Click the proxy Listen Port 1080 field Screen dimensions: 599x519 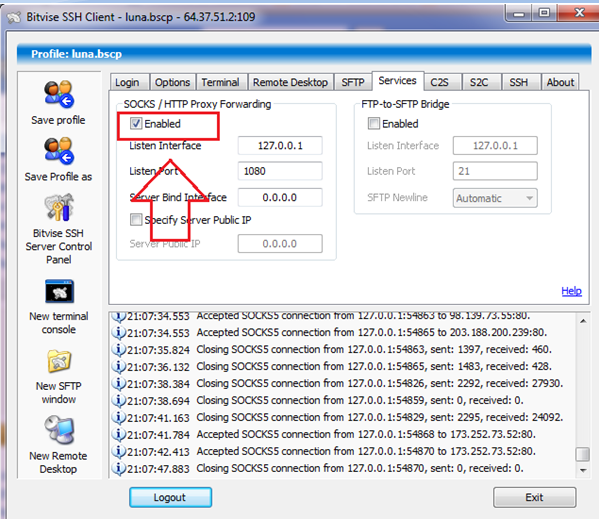280,171
